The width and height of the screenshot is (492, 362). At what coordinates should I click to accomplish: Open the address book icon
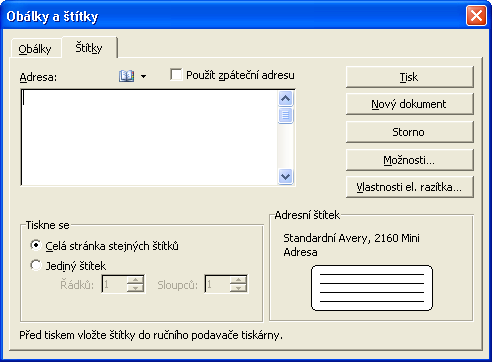(x=126, y=76)
